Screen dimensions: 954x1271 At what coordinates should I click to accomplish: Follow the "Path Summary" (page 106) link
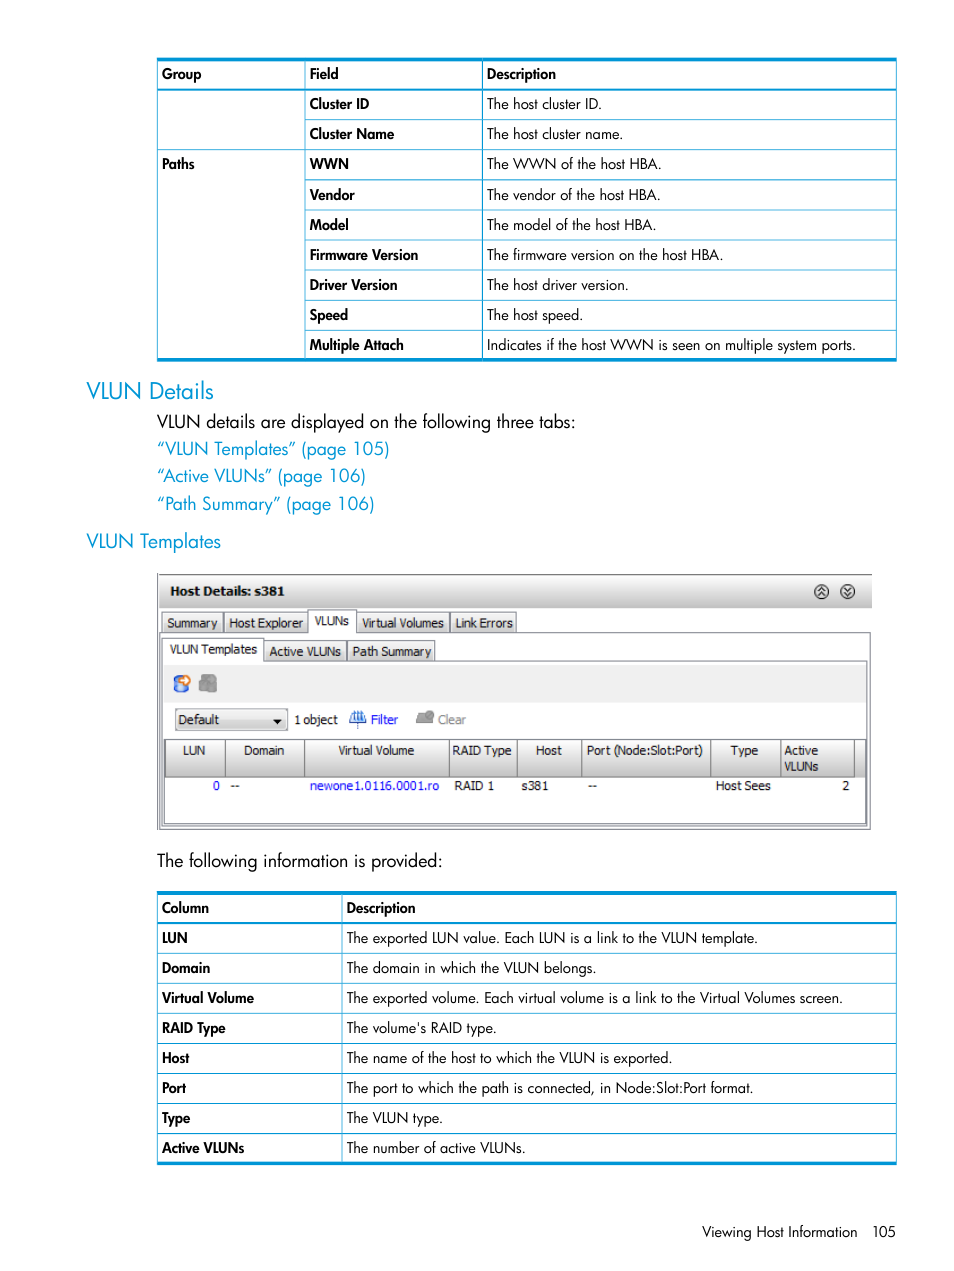[266, 504]
